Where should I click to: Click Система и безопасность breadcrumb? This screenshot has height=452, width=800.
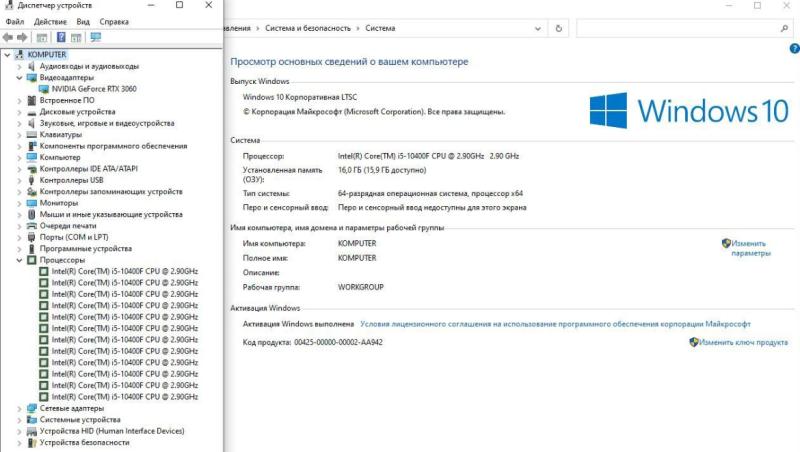308,28
